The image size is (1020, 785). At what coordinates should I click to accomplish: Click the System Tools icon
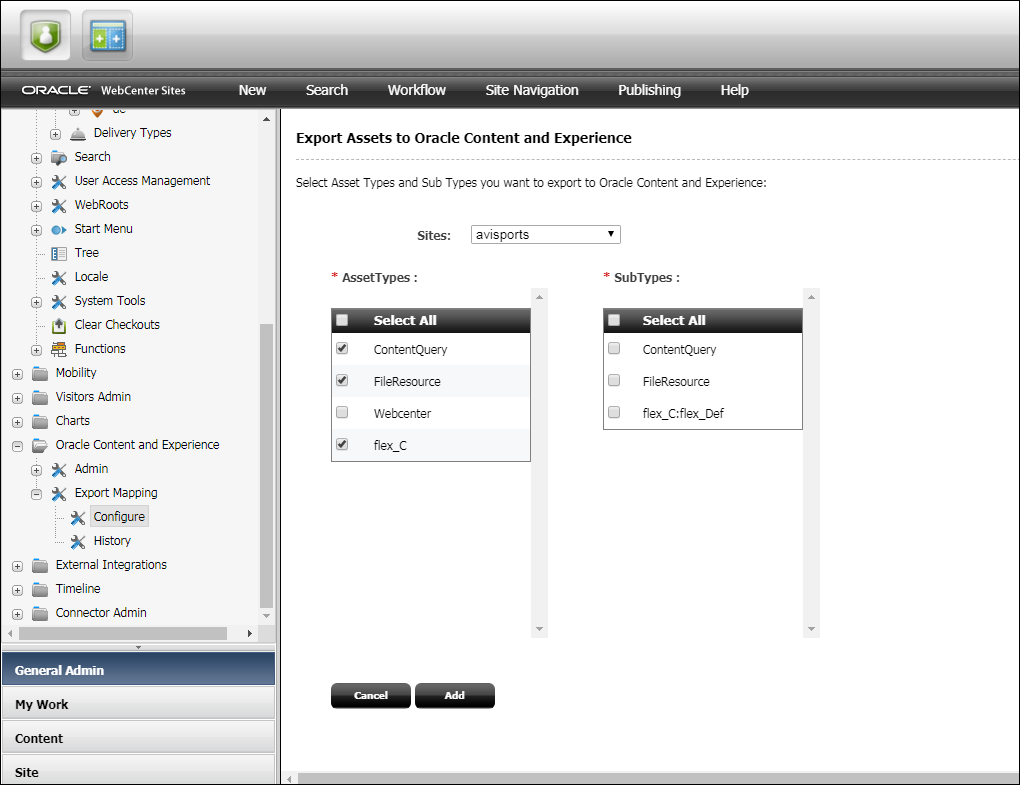click(59, 302)
